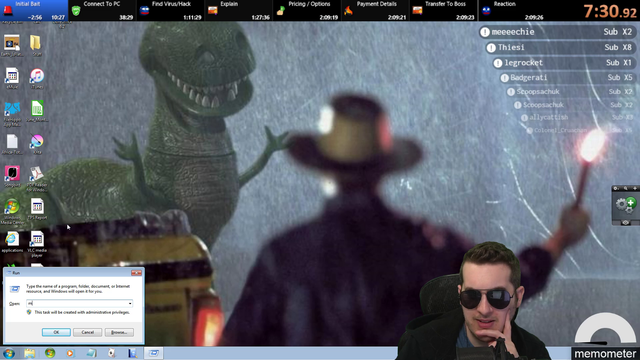Open the iTunes desktop shortcut
This screenshot has width=640, height=360.
(37, 78)
